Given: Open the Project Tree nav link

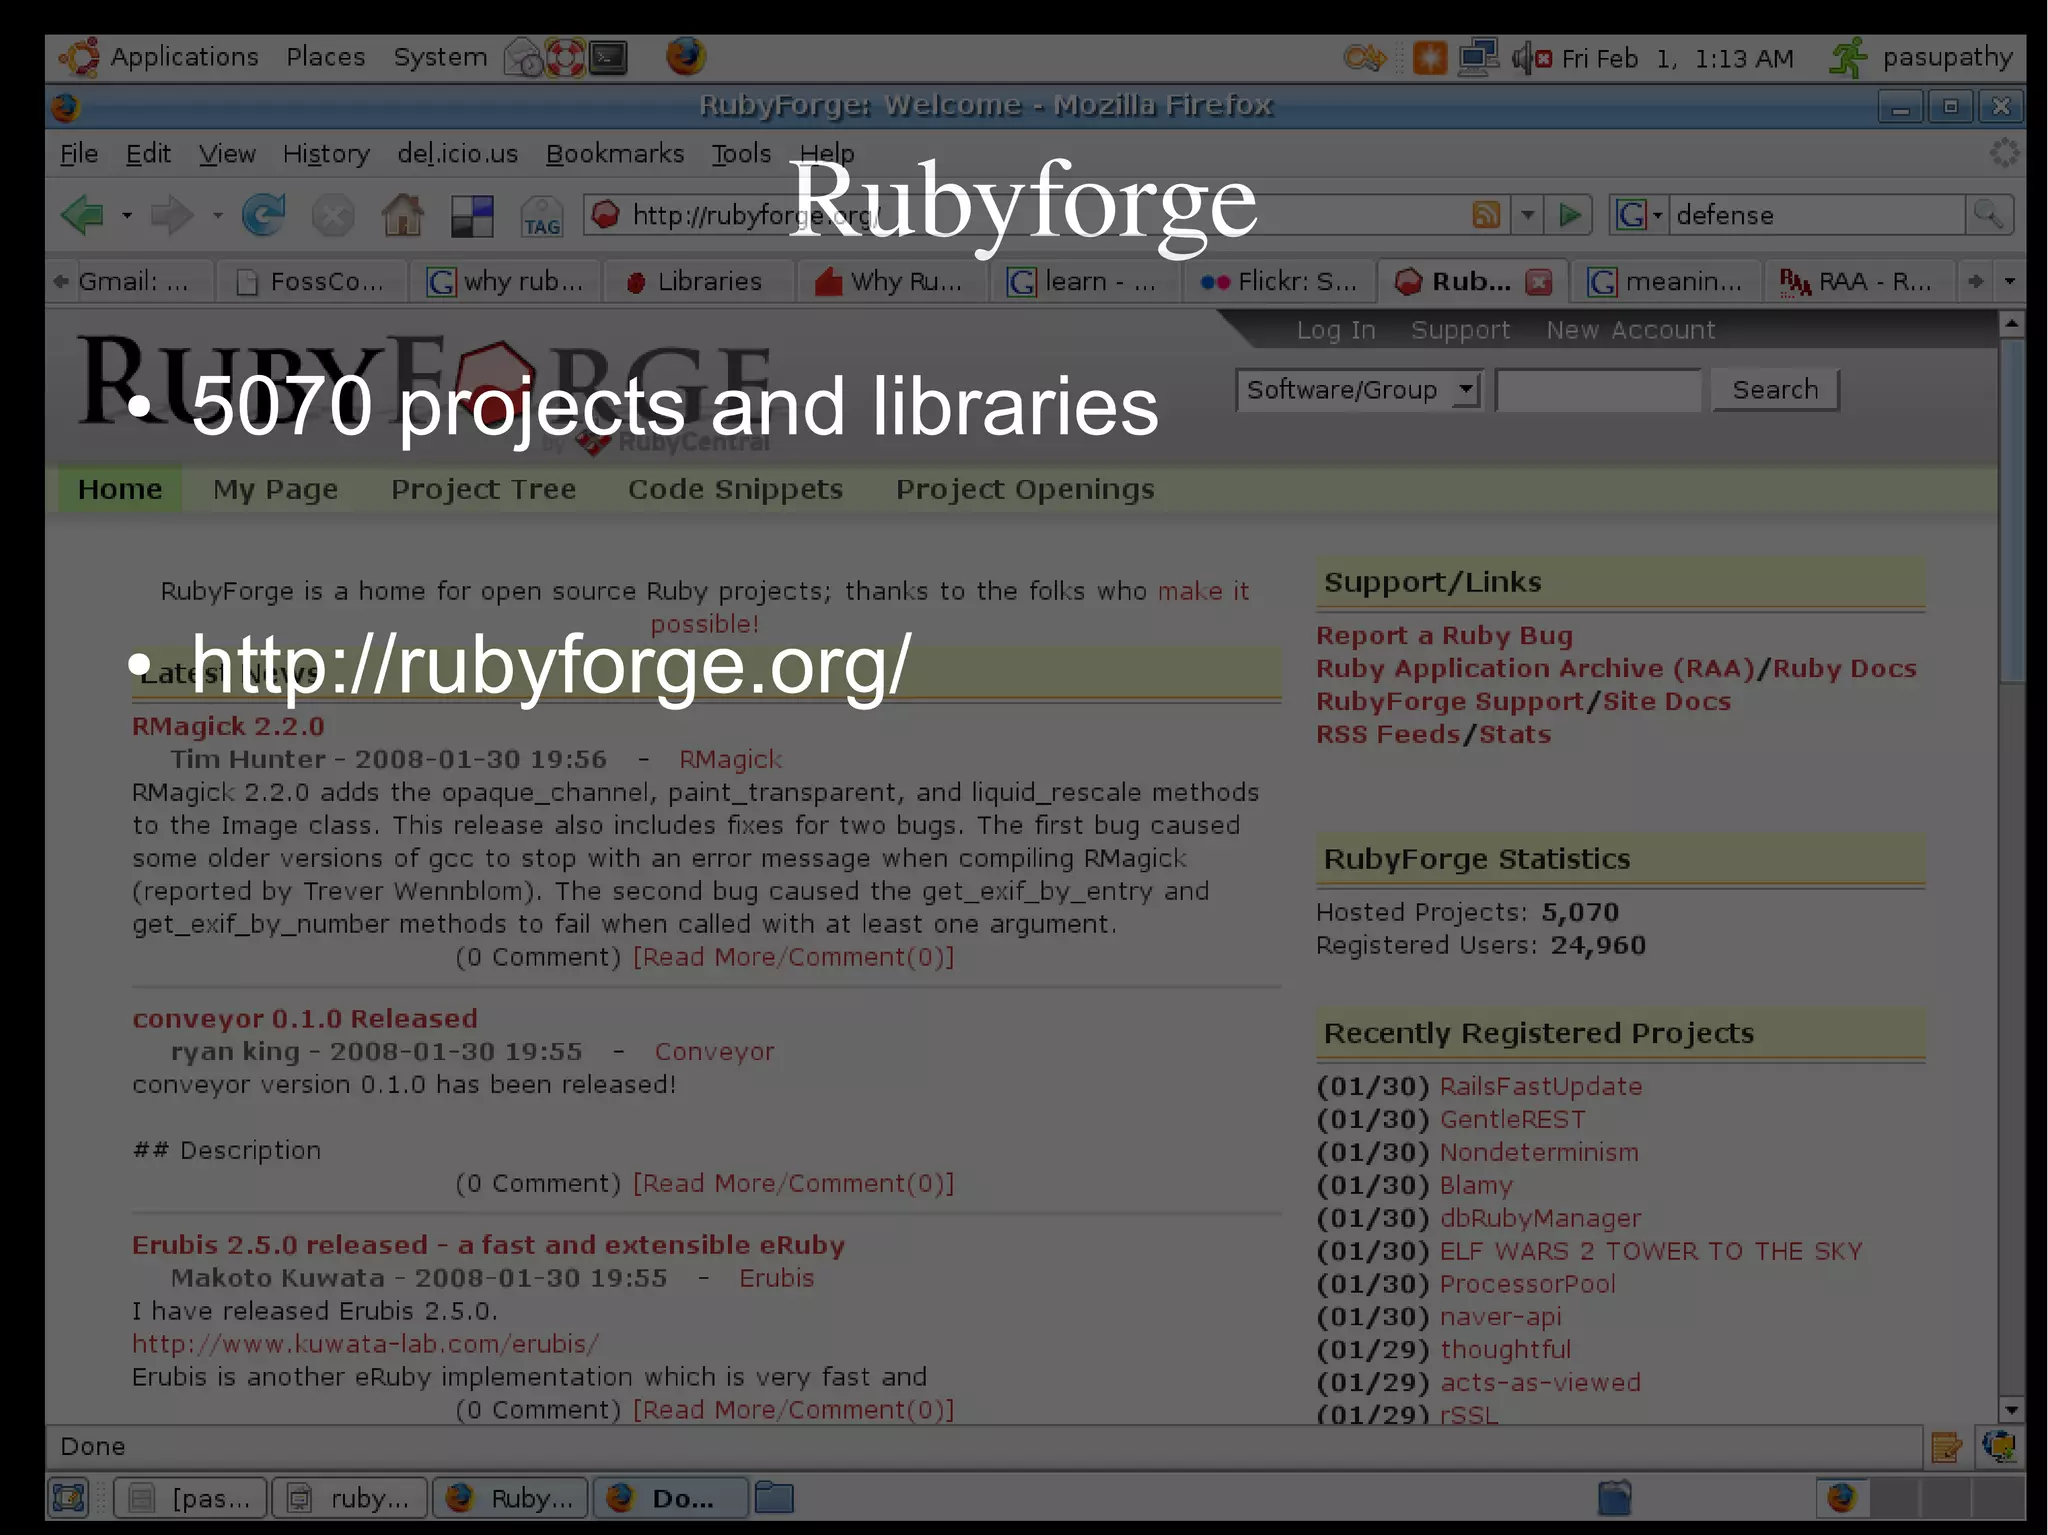Looking at the screenshot, I should coord(483,489).
